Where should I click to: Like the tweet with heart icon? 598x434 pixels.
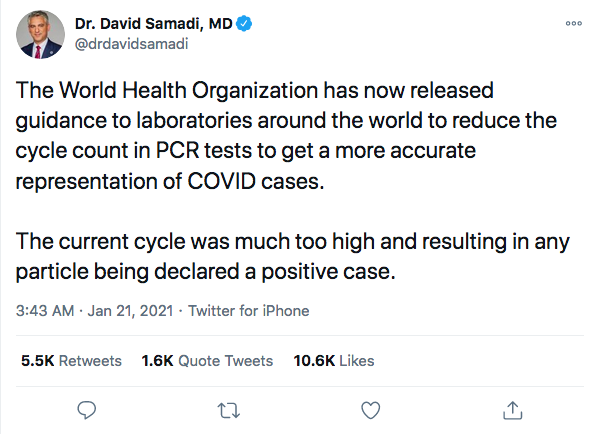click(x=371, y=410)
